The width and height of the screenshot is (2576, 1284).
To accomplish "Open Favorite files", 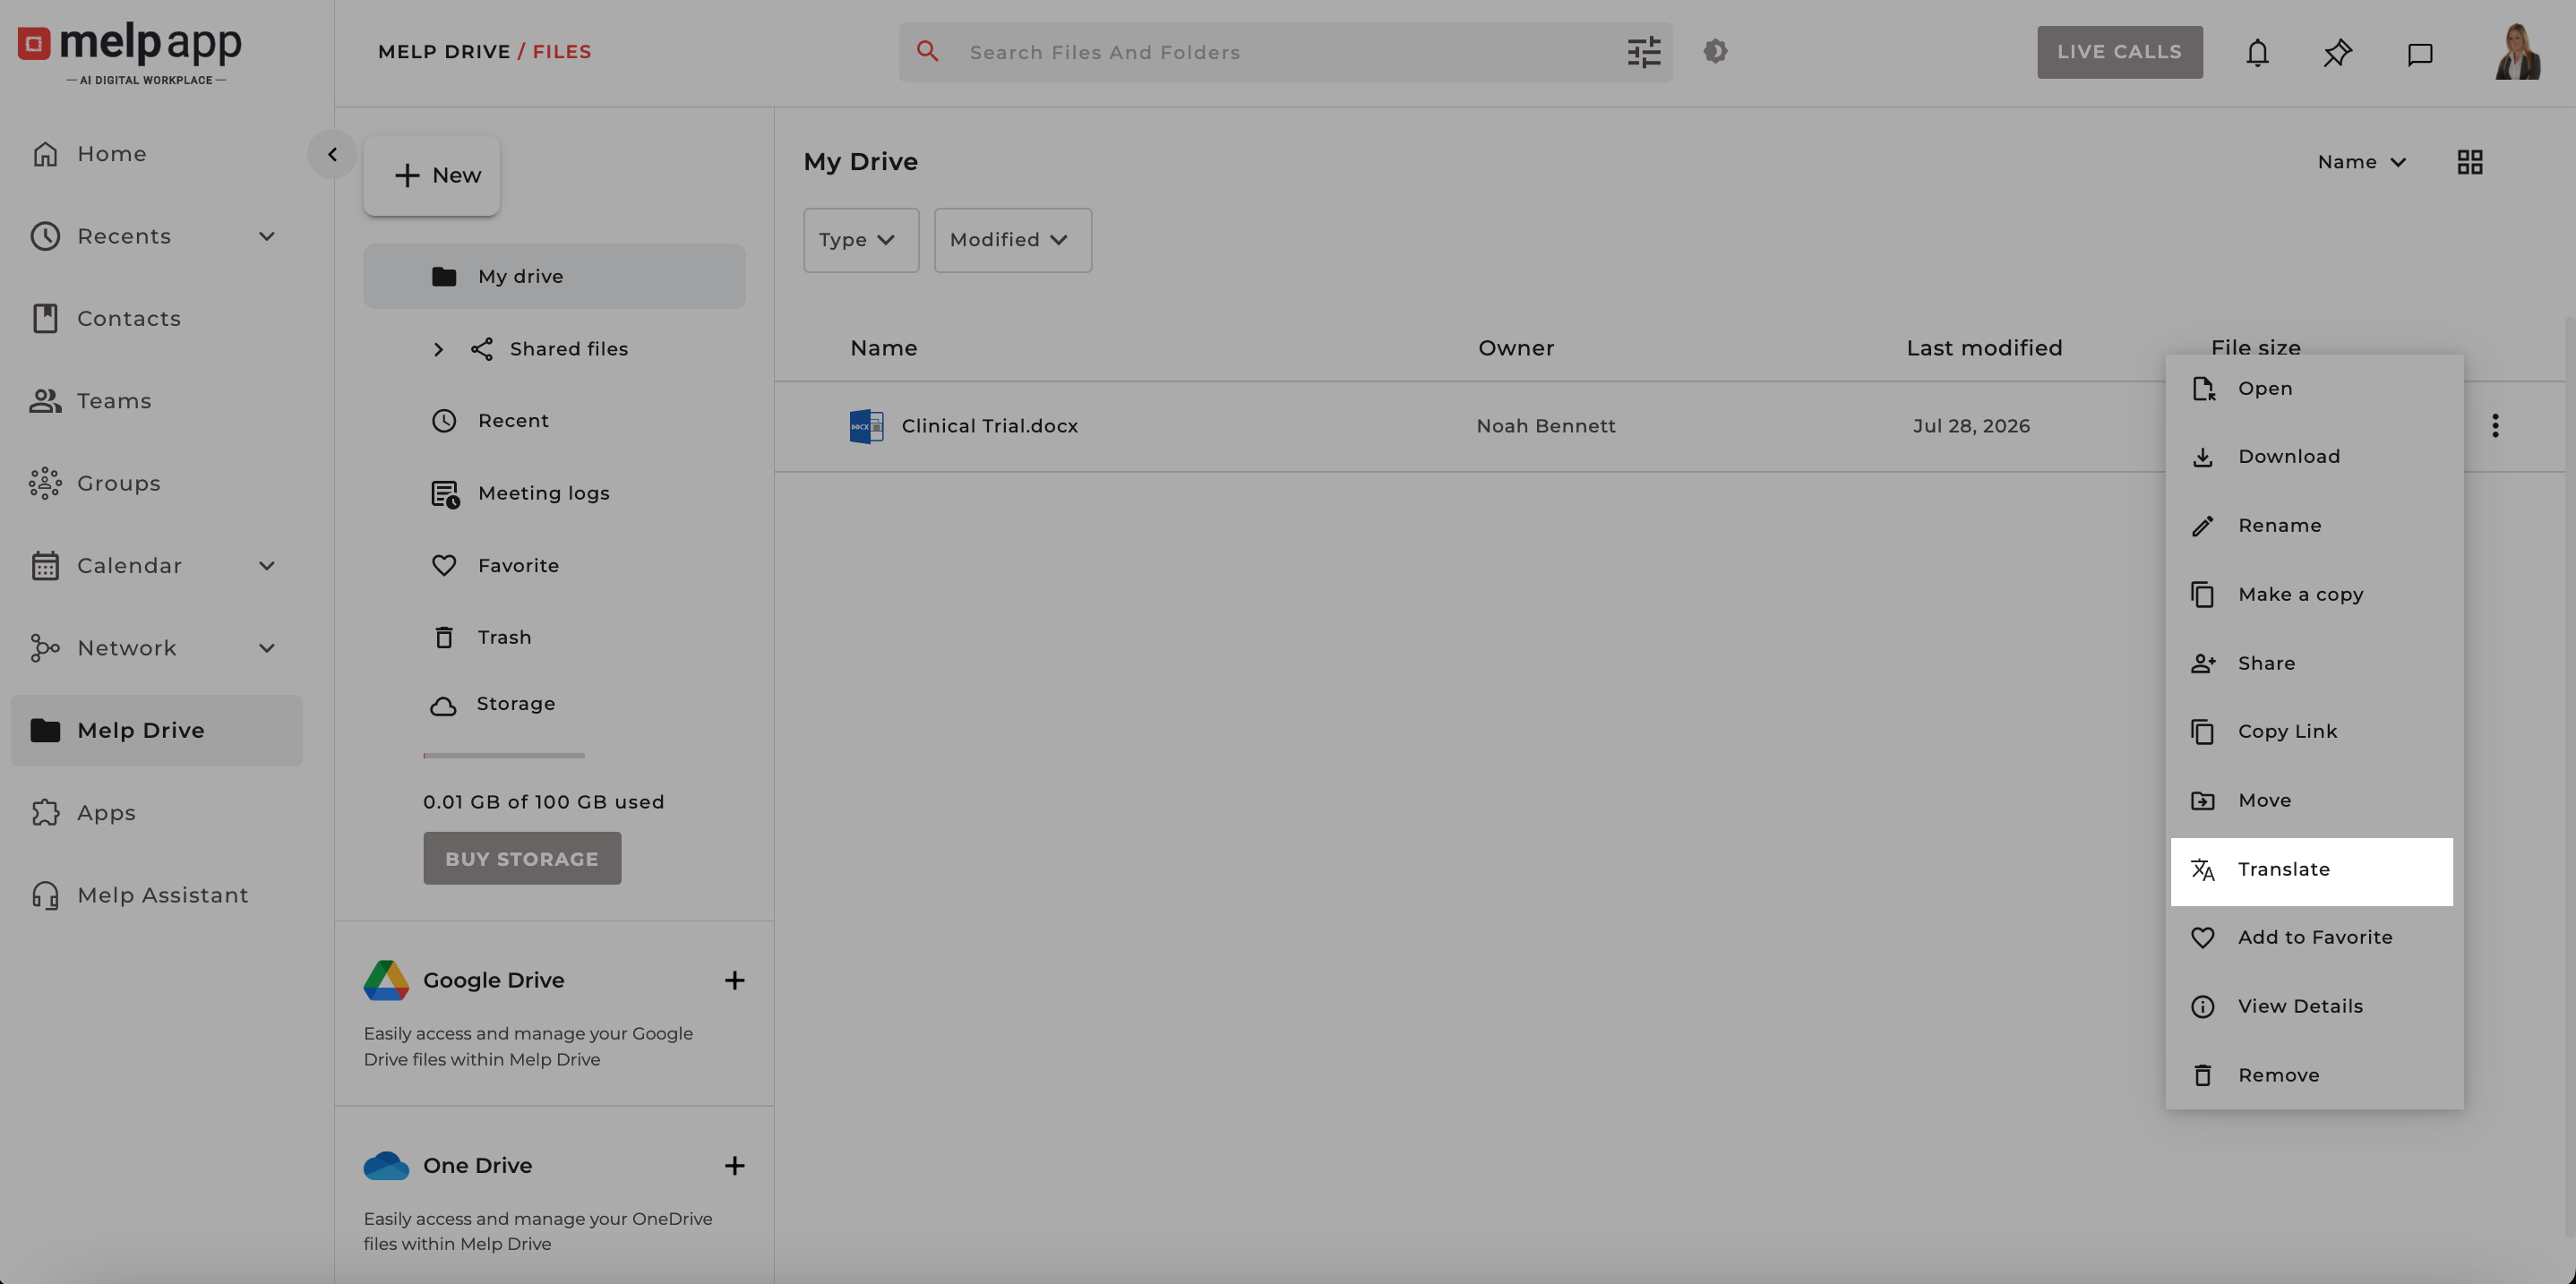I will pos(518,565).
